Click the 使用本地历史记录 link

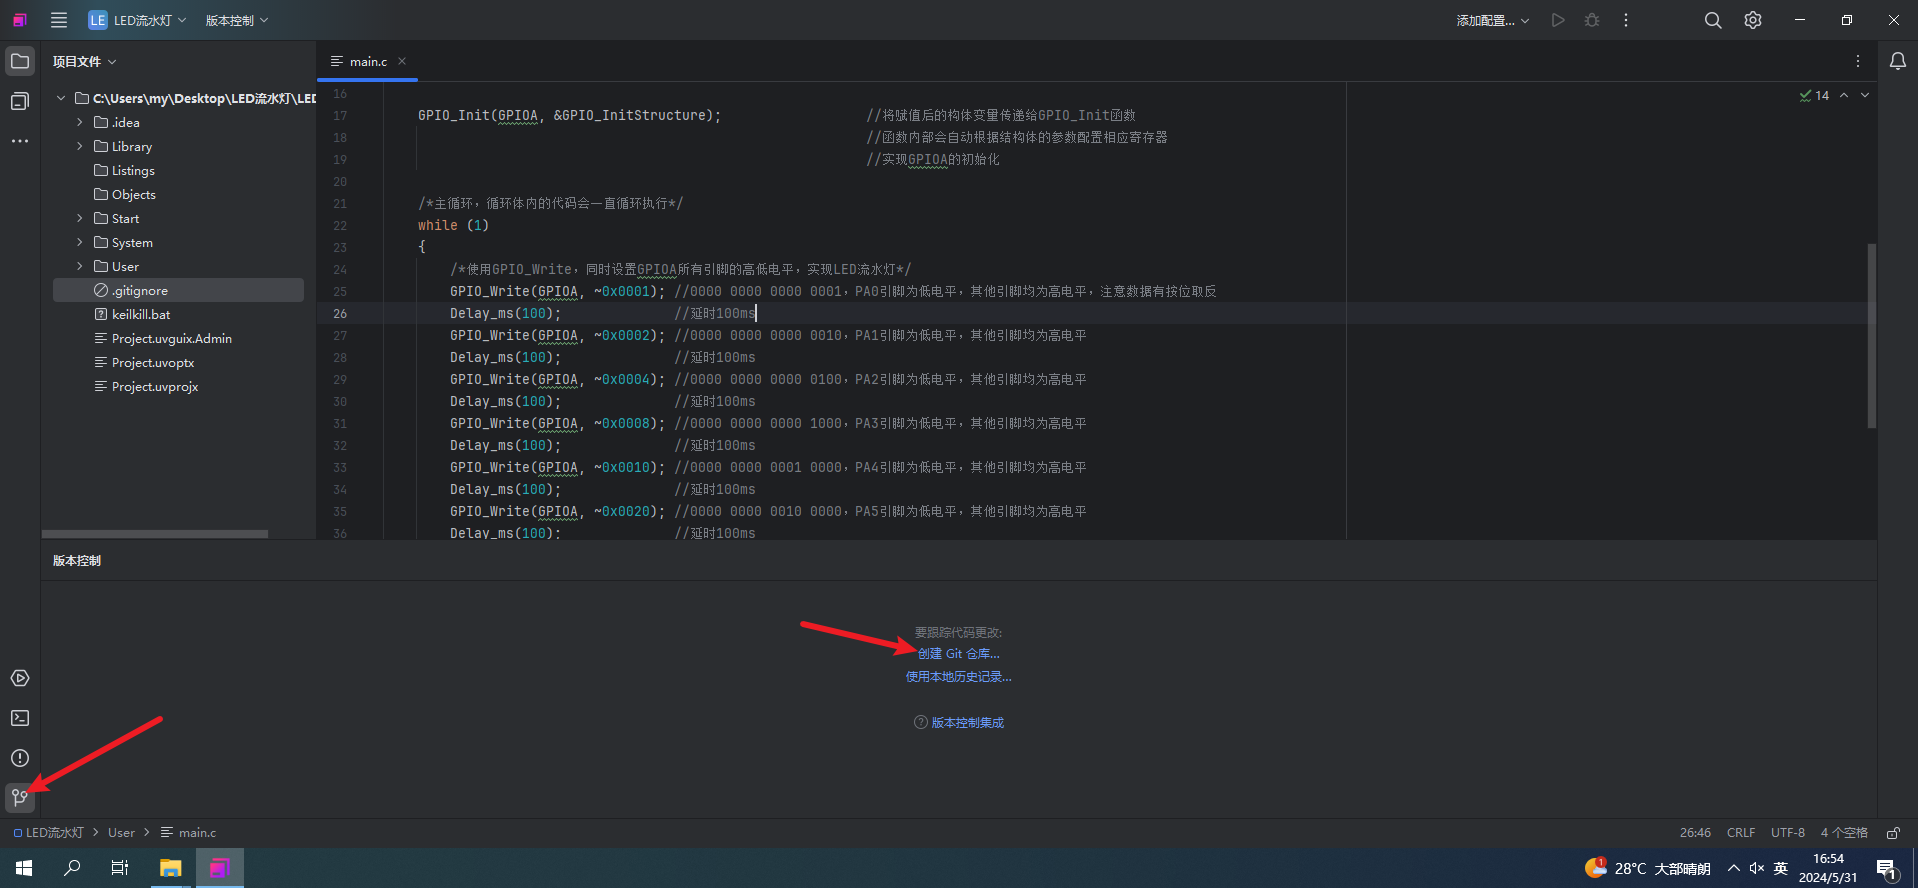pyautogui.click(x=958, y=677)
